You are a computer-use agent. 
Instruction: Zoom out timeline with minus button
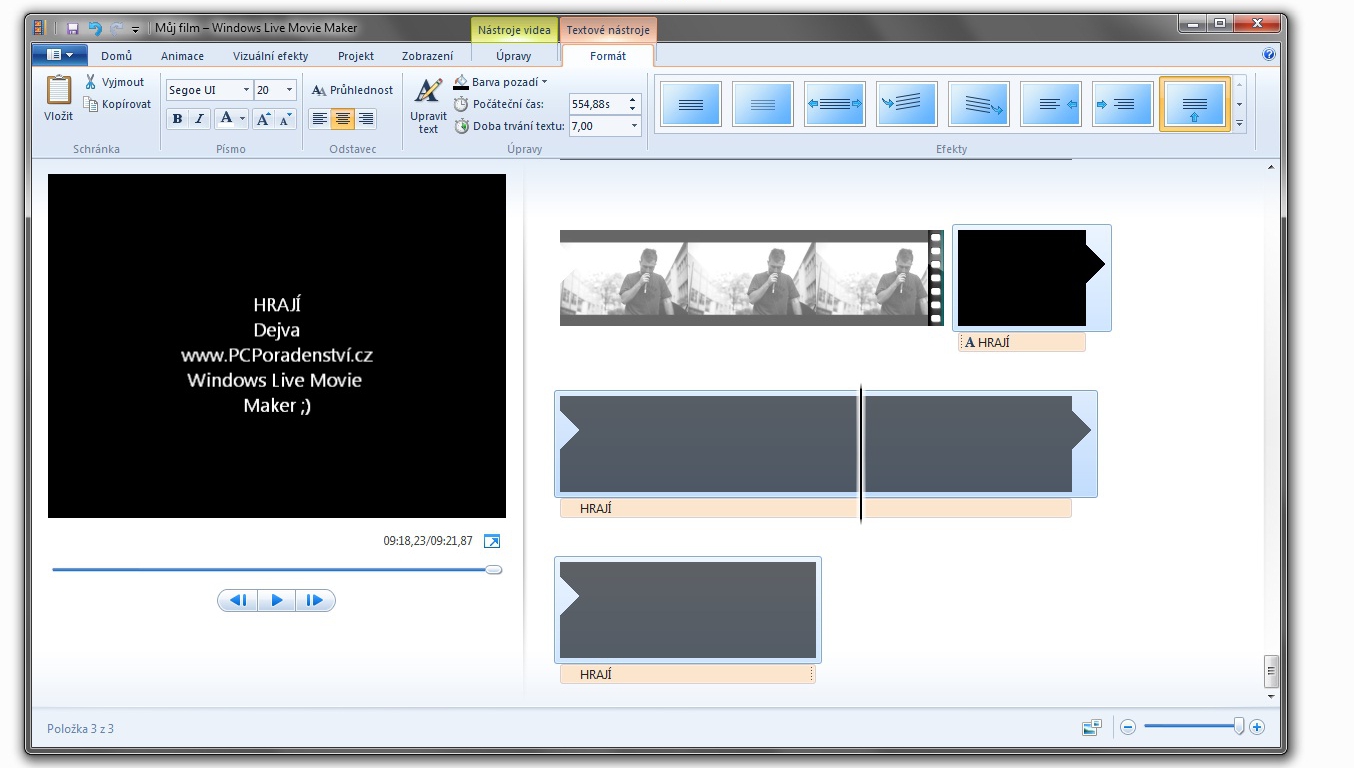click(x=1128, y=728)
